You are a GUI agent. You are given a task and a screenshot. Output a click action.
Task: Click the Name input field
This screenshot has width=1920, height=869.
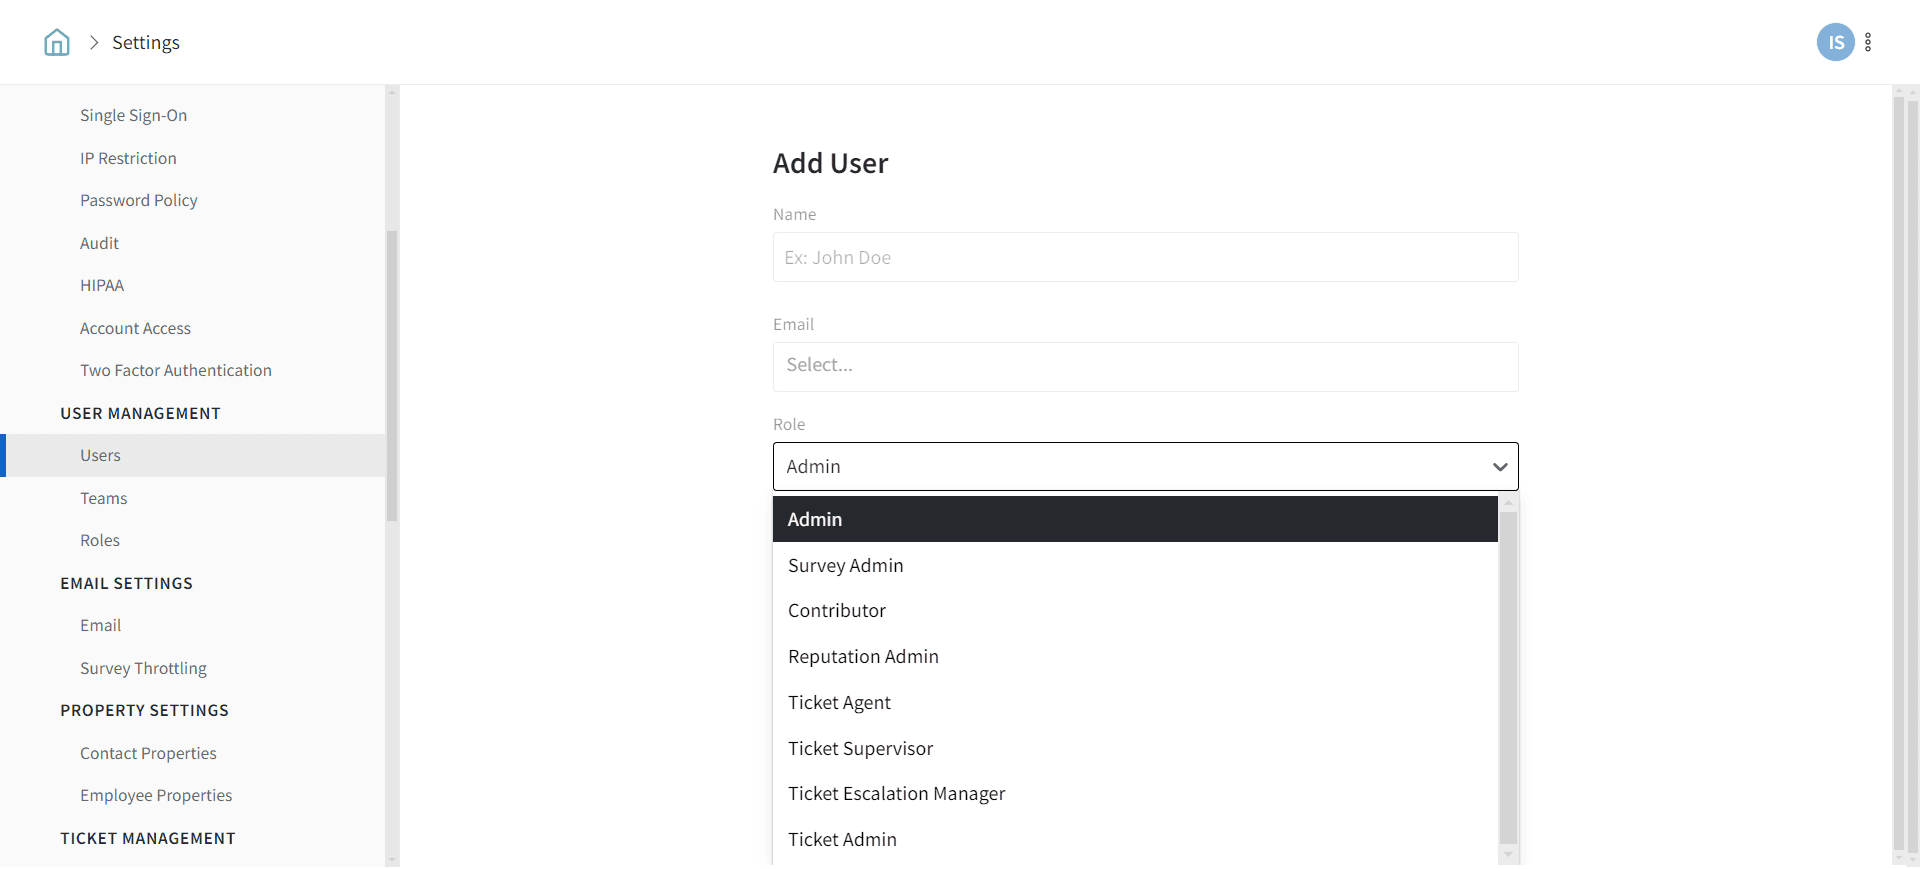coord(1144,258)
